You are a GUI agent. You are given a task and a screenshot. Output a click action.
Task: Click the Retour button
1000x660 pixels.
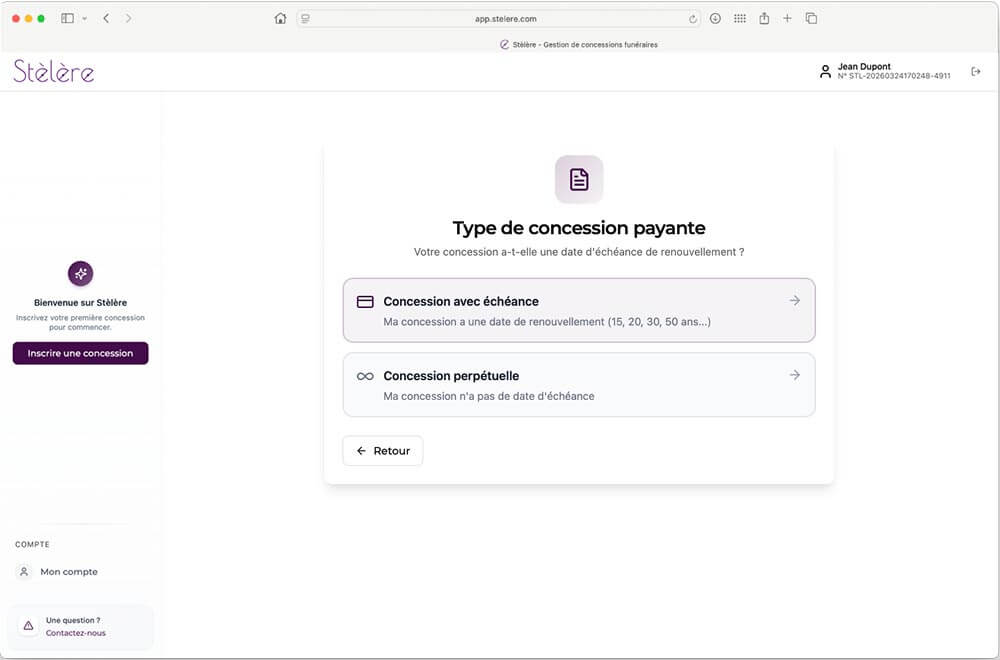tap(383, 451)
